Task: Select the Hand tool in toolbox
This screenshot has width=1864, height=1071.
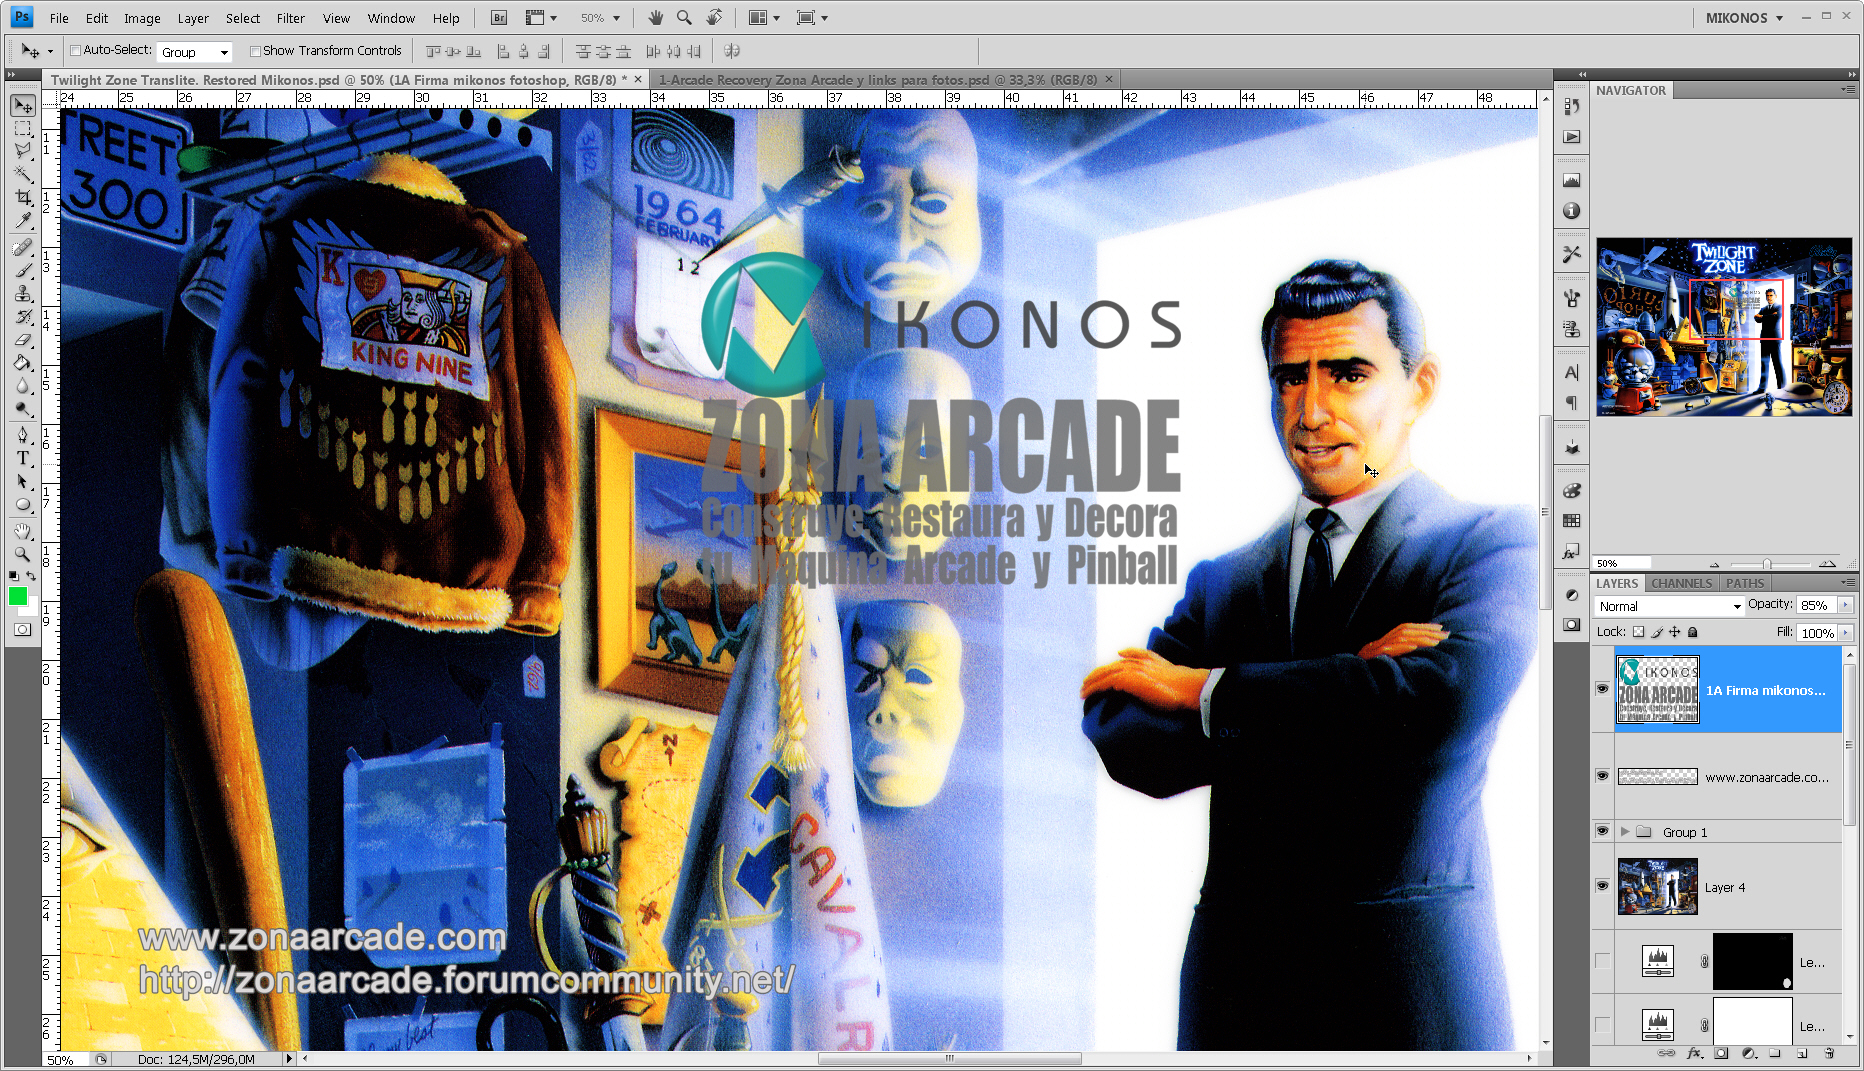Action: [x=23, y=530]
